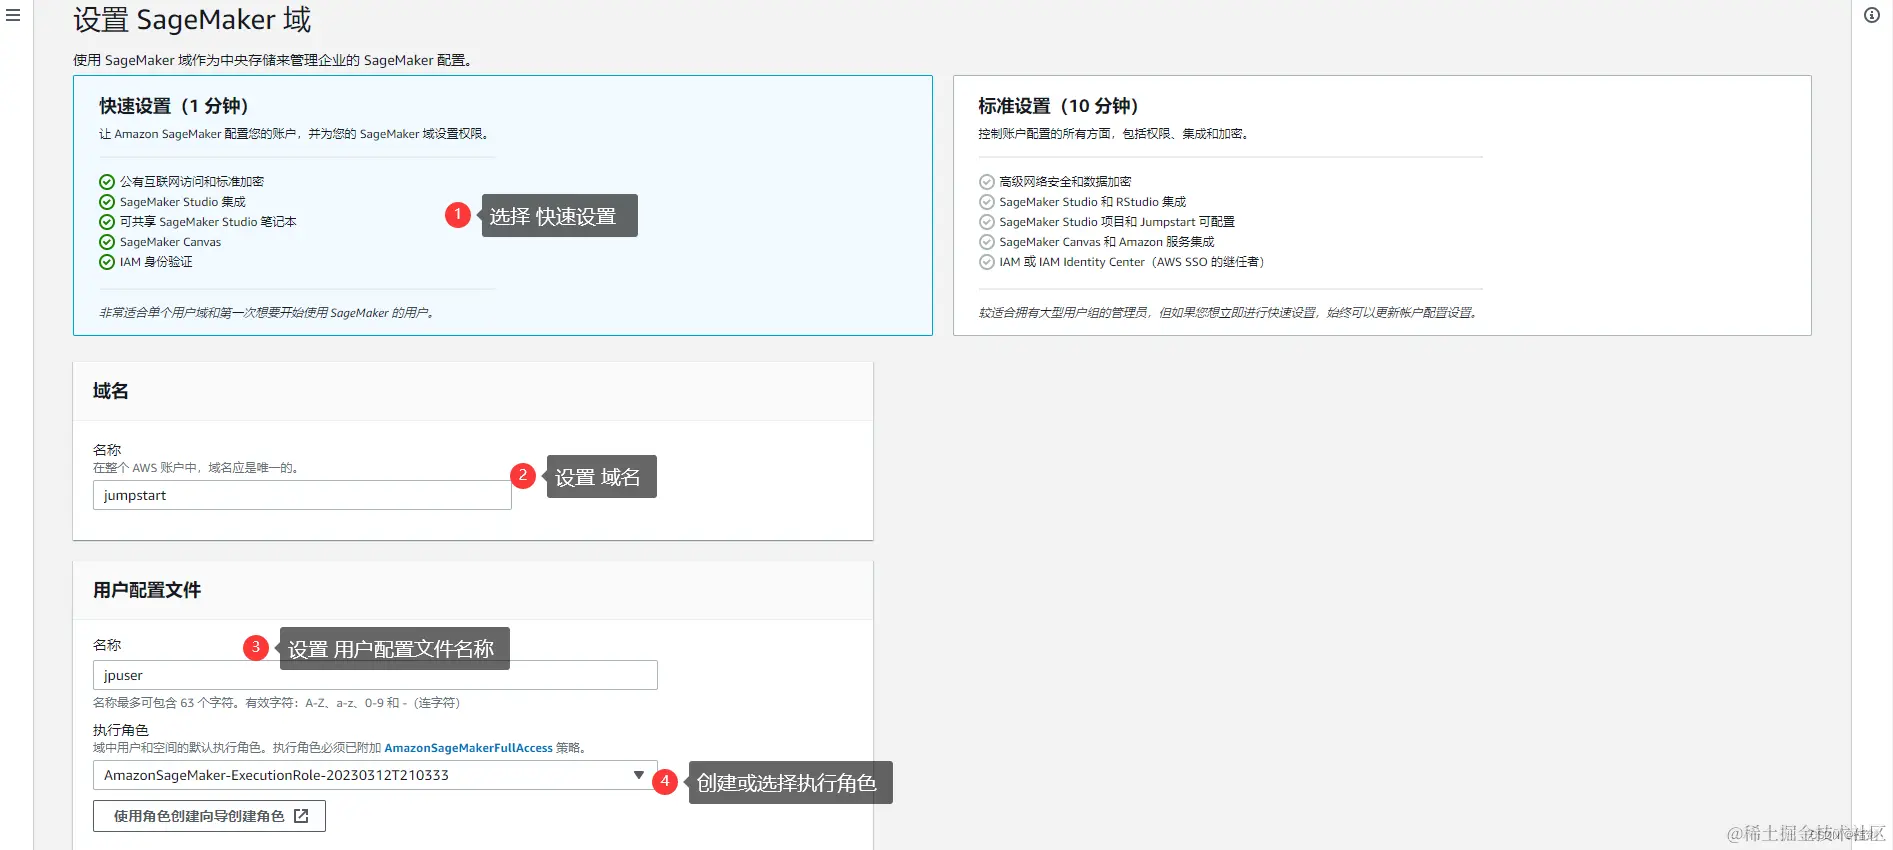Open the AmazonSageMakerFullAccess policy link
This screenshot has height=850, width=1893.
468,748
